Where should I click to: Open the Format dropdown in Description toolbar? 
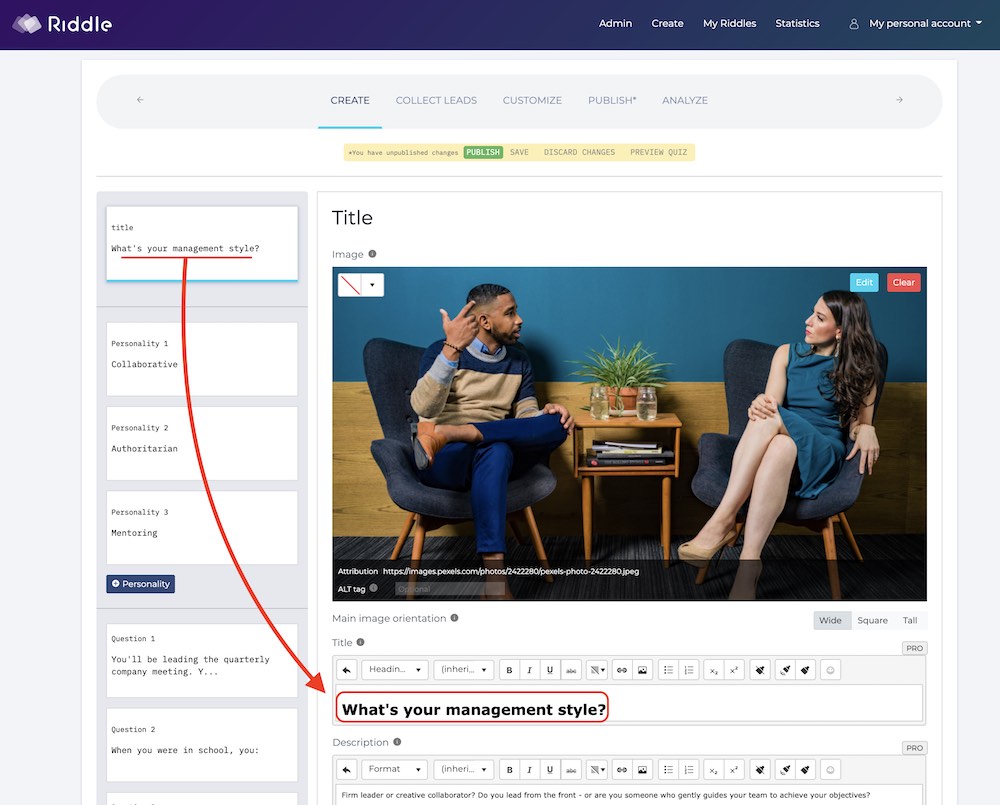(395, 769)
